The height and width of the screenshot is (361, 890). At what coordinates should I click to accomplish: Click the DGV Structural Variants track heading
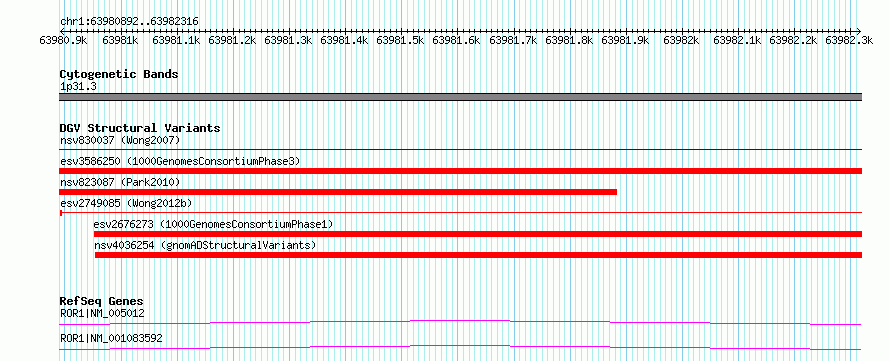pyautogui.click(x=140, y=128)
